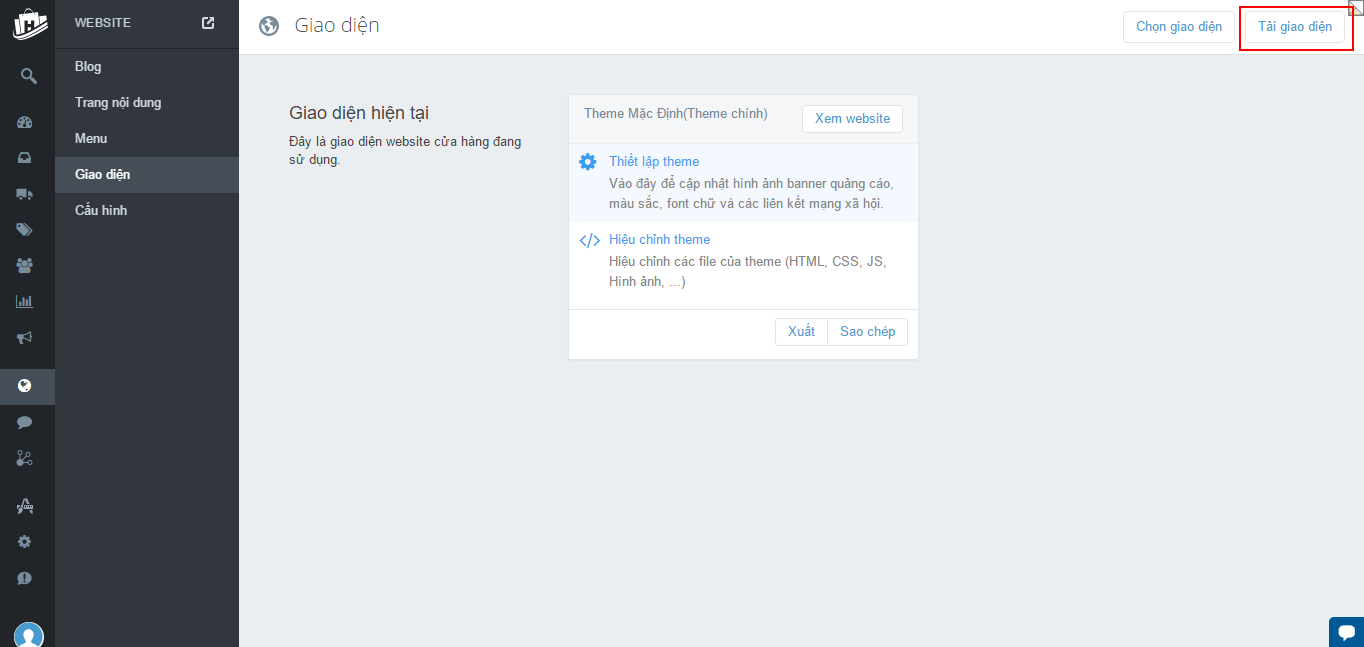Open the Thiết lập theme link

[654, 162]
